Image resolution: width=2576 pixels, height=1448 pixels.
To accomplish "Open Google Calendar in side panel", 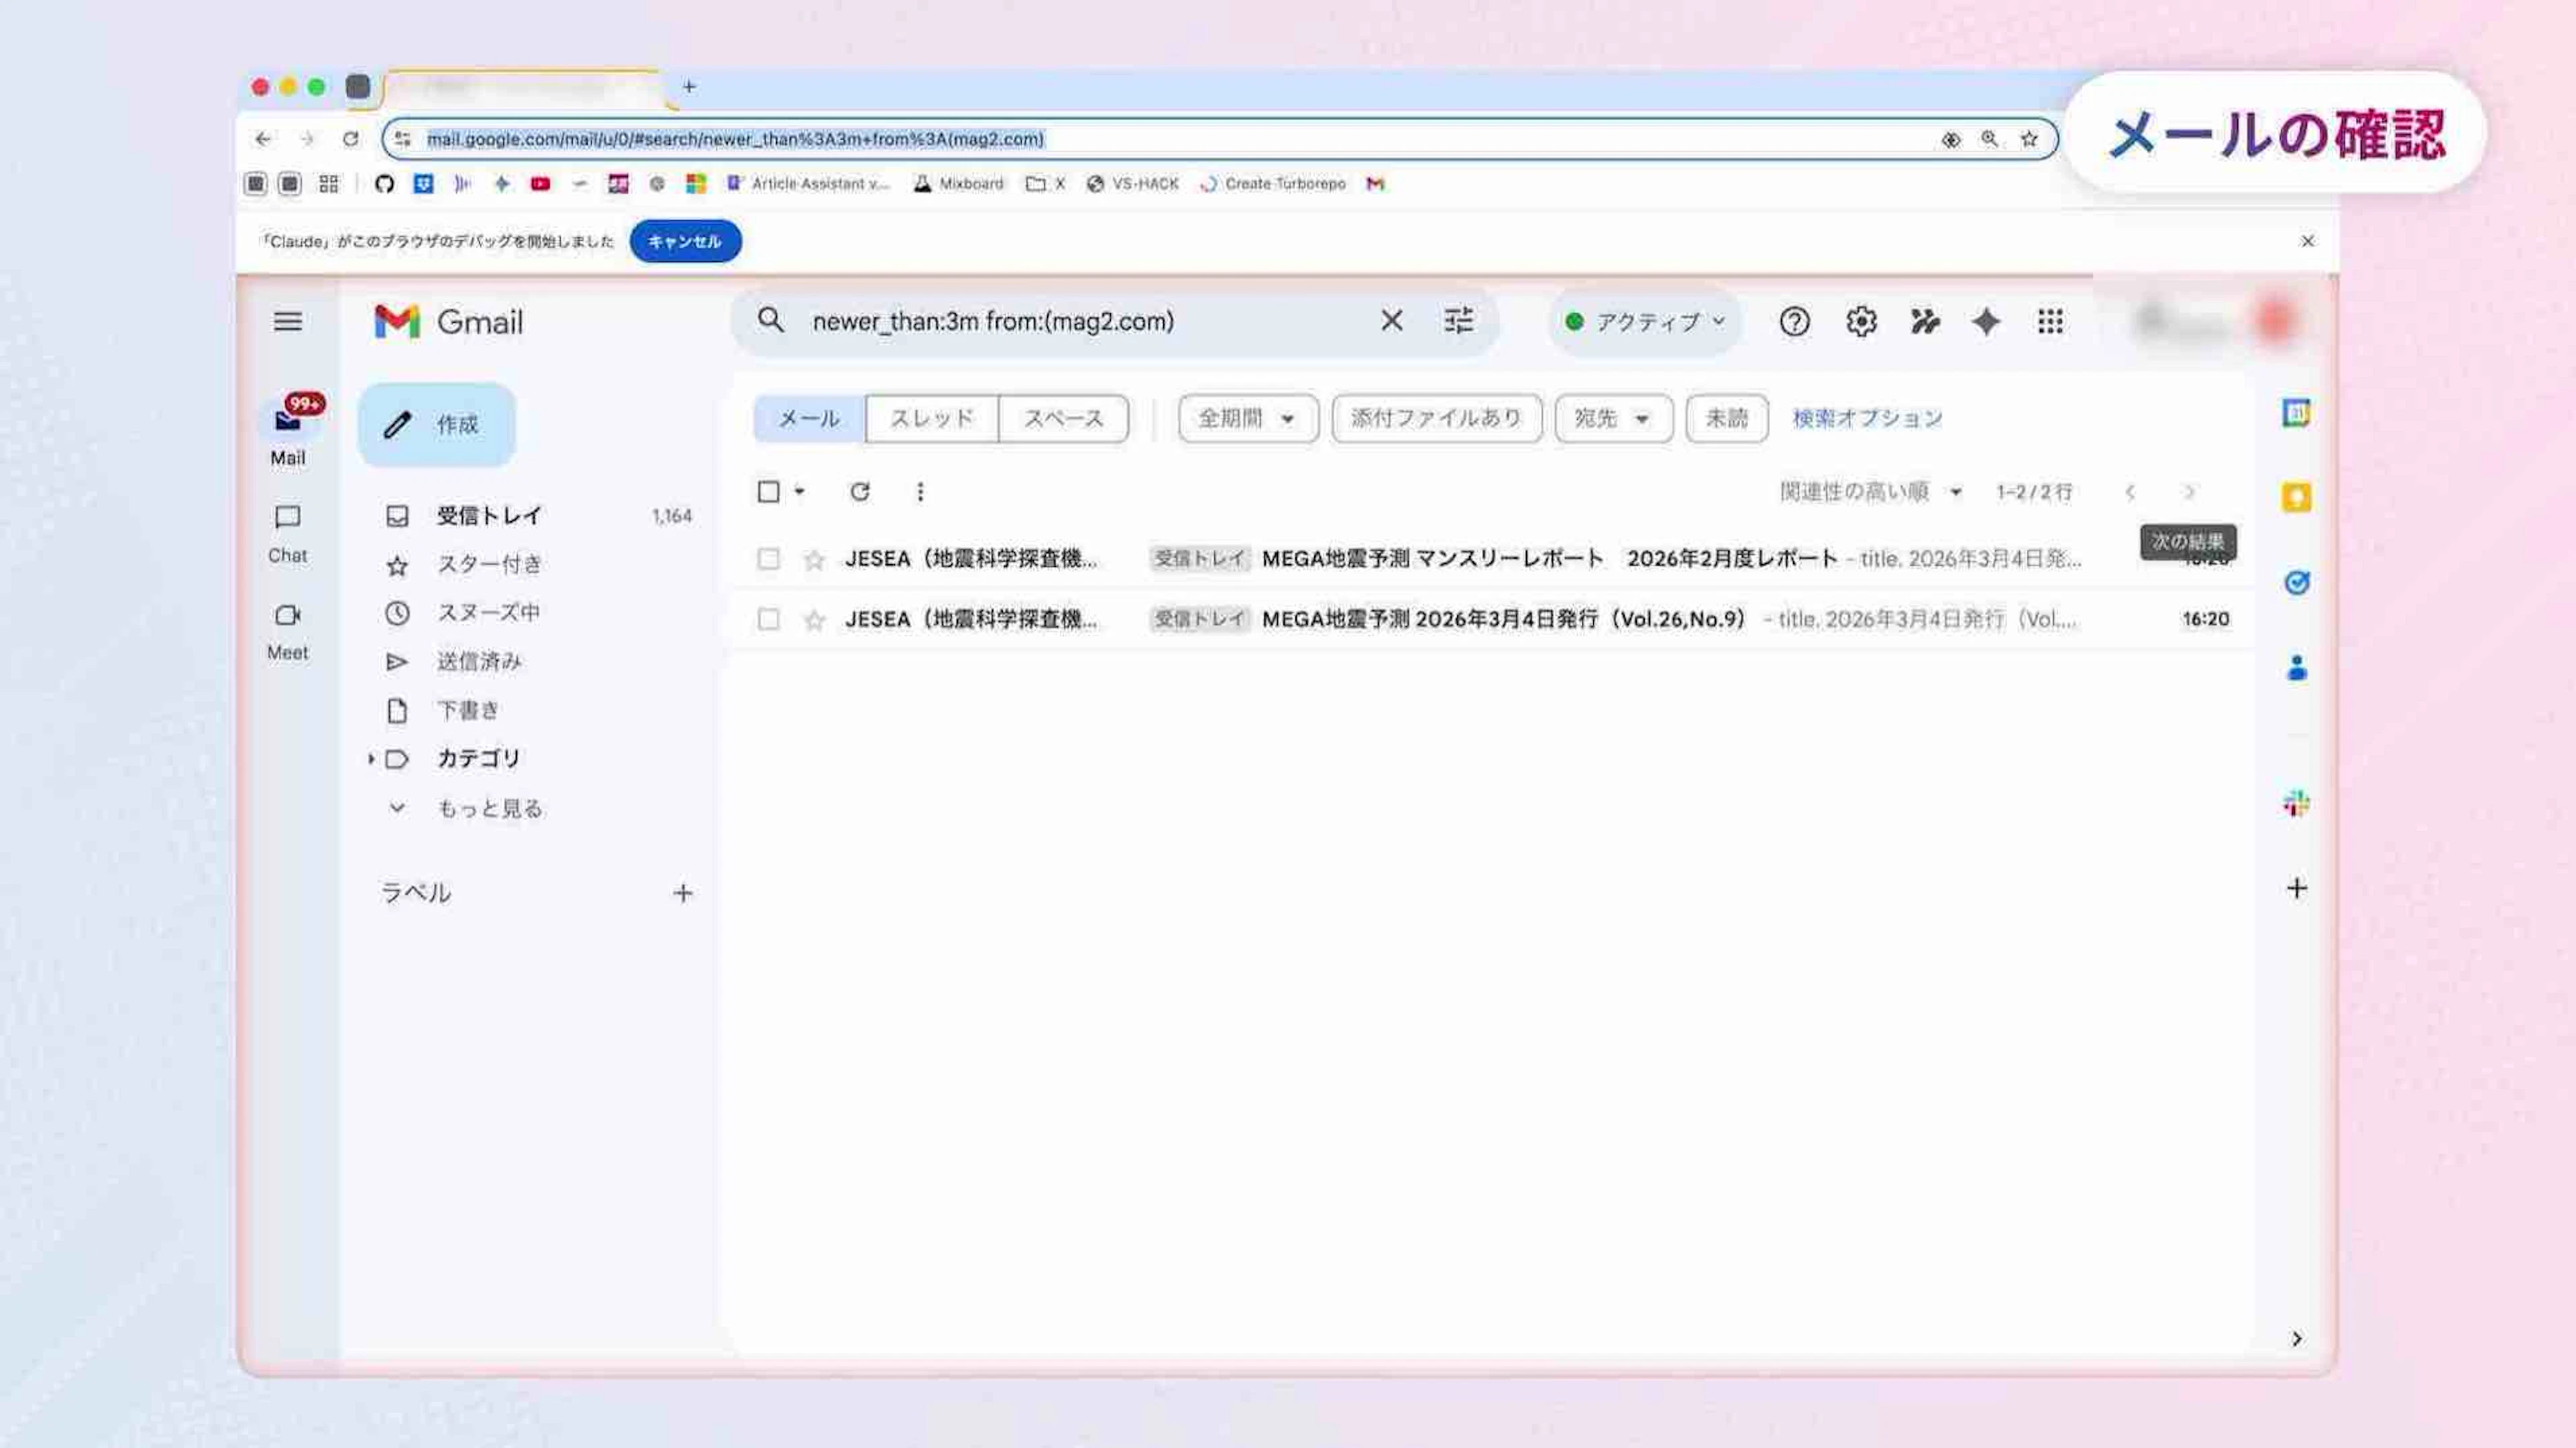I will (x=2296, y=413).
